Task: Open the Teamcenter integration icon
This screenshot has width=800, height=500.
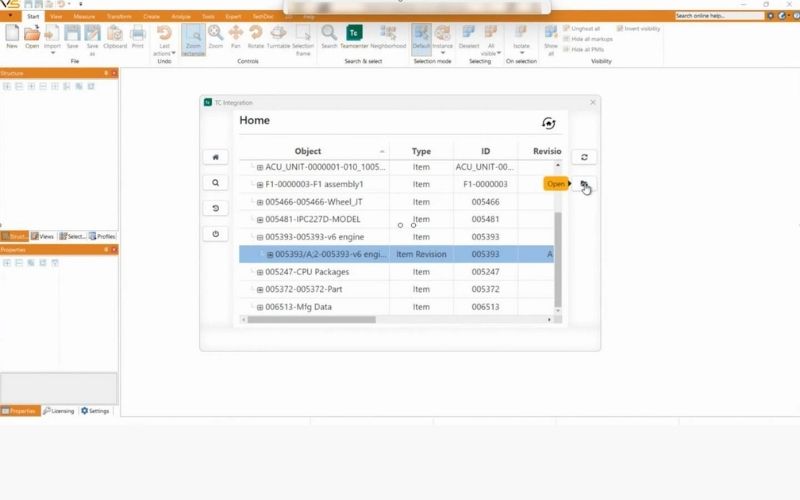Action: (x=354, y=33)
